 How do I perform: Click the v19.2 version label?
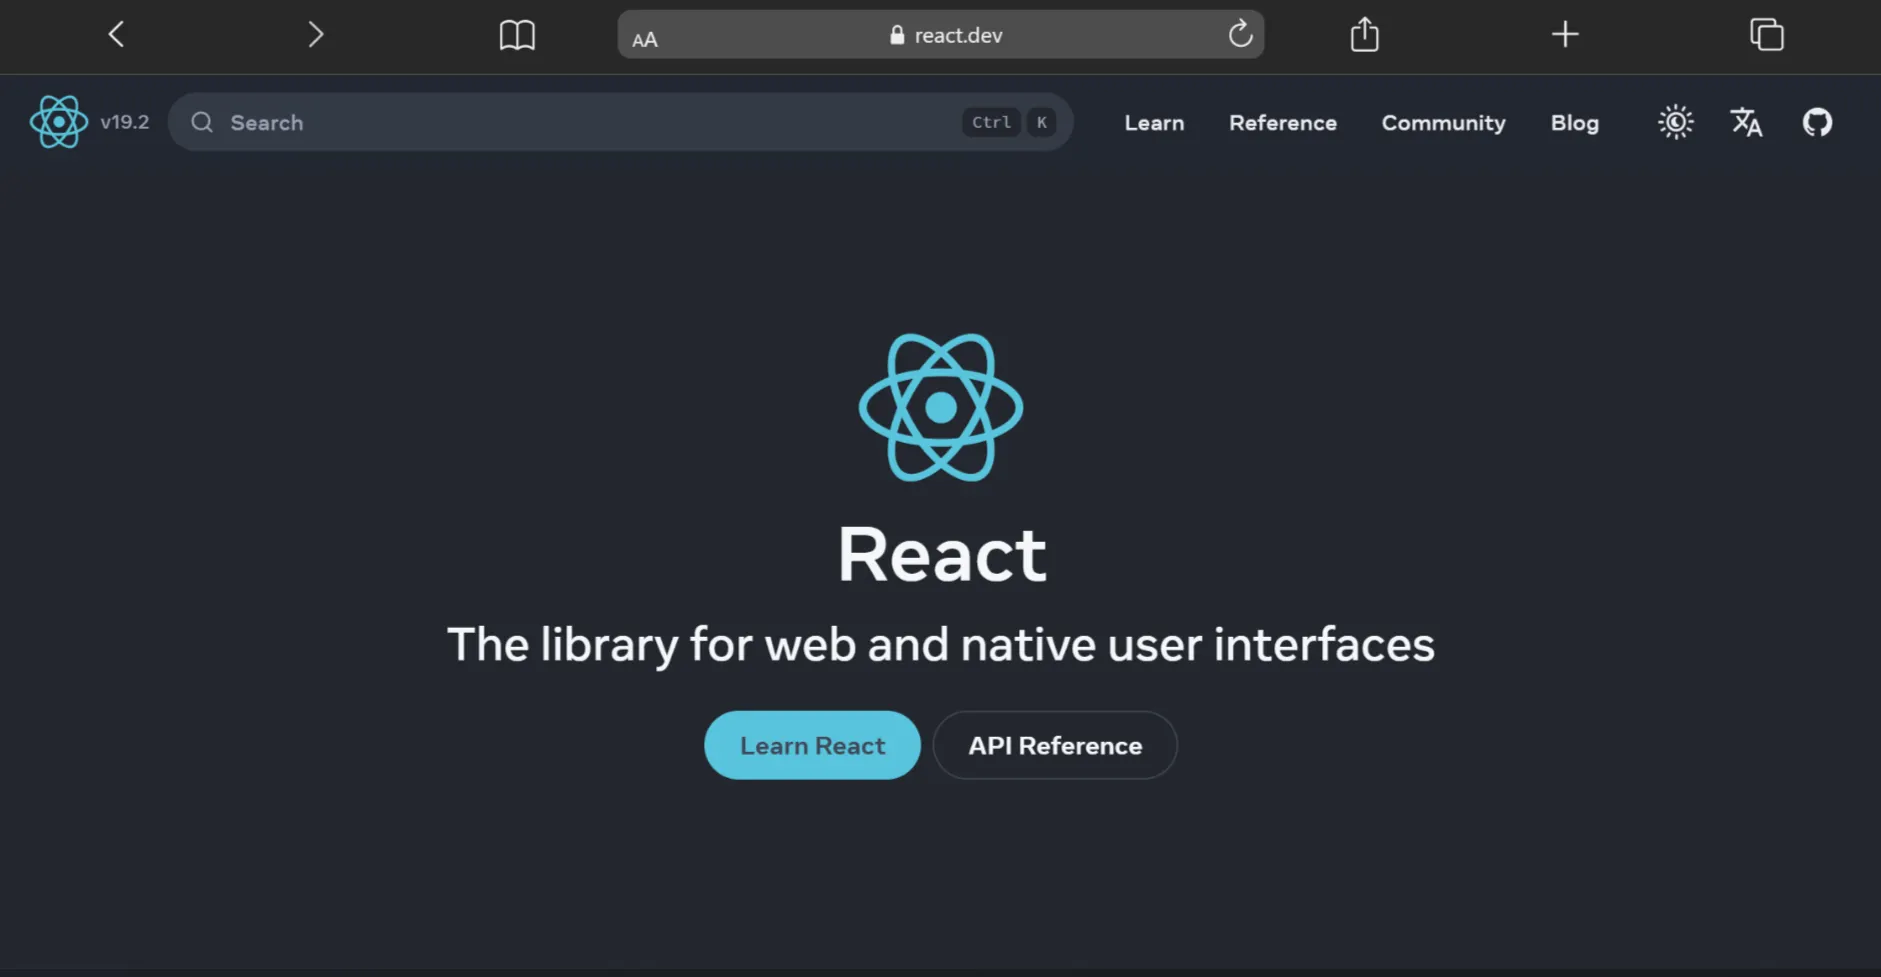pyautogui.click(x=125, y=122)
